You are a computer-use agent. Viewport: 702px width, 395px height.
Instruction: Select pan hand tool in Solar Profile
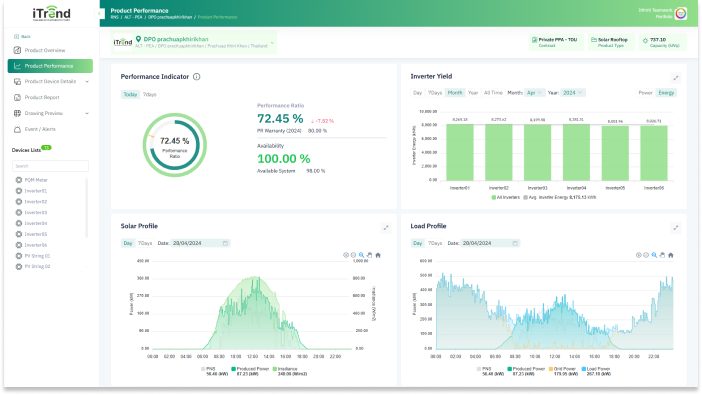click(369, 255)
